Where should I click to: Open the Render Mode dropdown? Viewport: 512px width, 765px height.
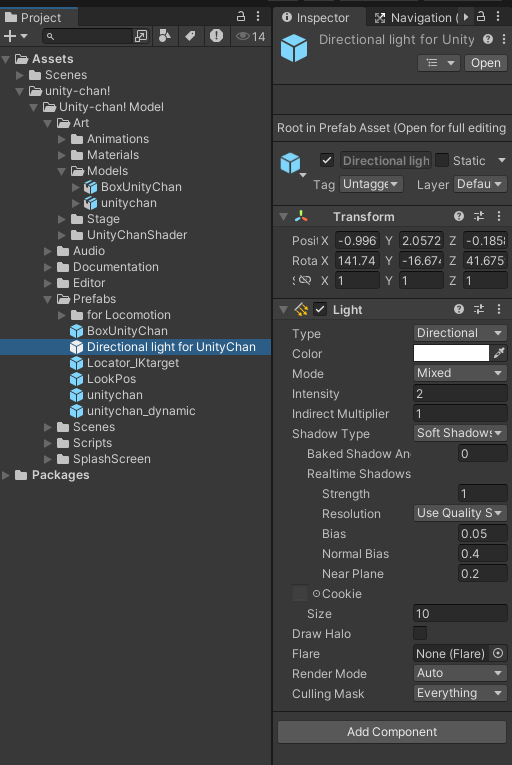(x=460, y=673)
